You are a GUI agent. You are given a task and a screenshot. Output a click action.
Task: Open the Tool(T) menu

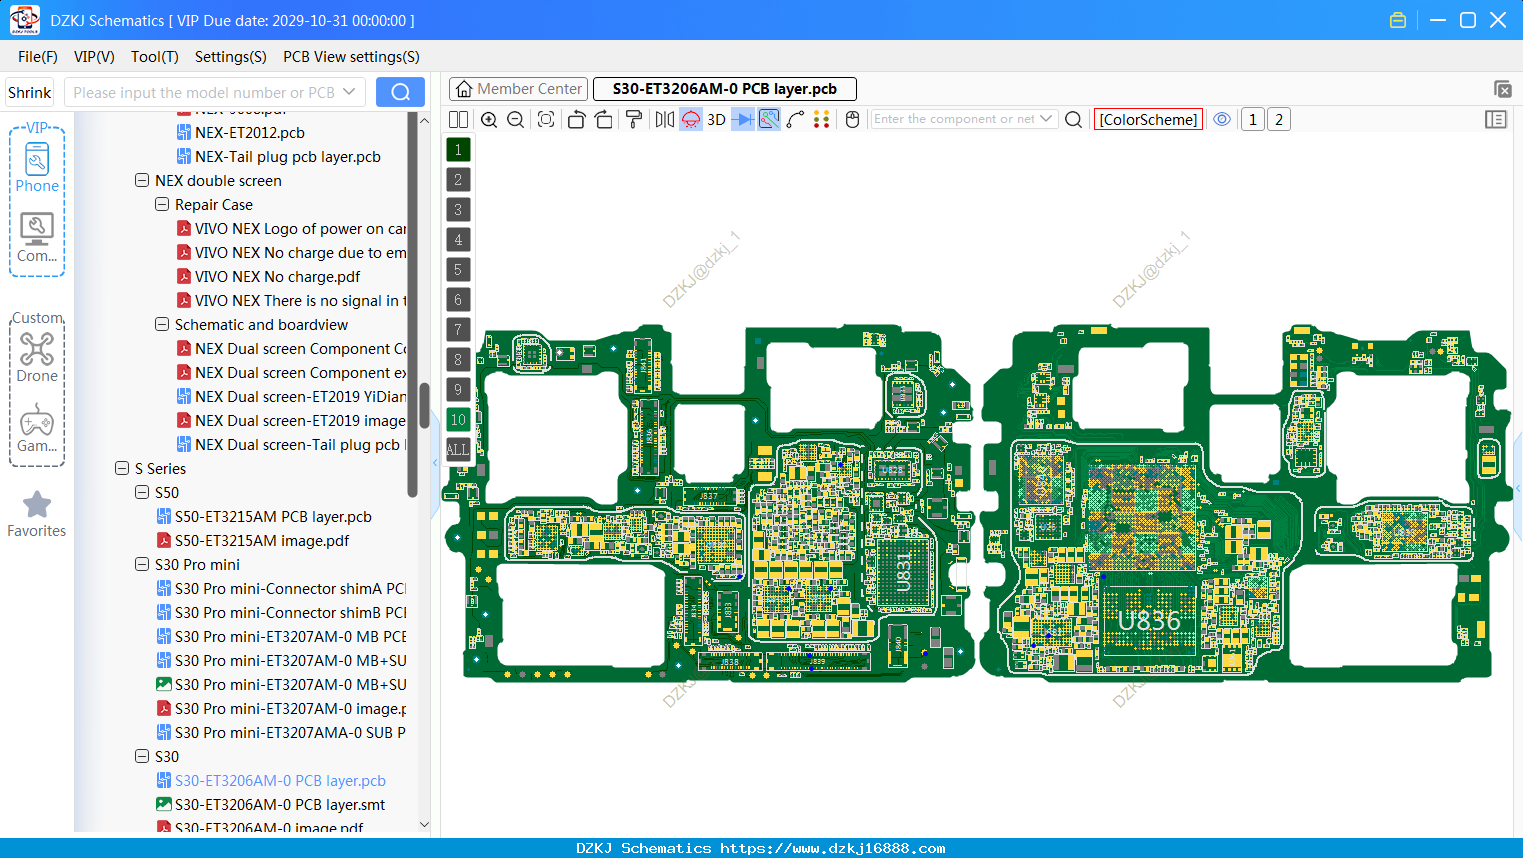coord(155,57)
